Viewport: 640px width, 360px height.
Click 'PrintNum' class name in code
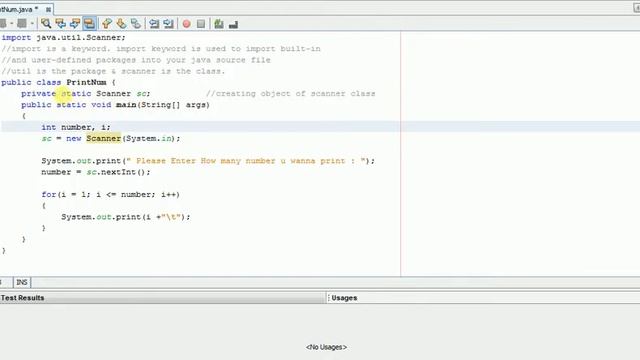coord(86,82)
